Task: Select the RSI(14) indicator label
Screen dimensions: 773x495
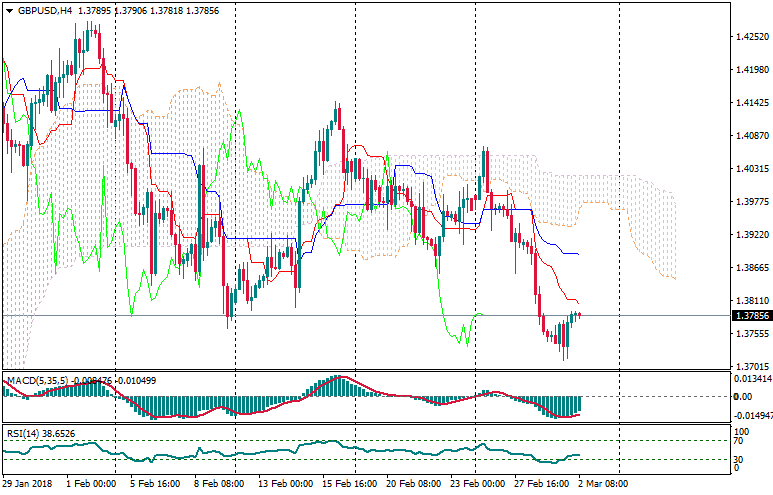Action: point(25,433)
